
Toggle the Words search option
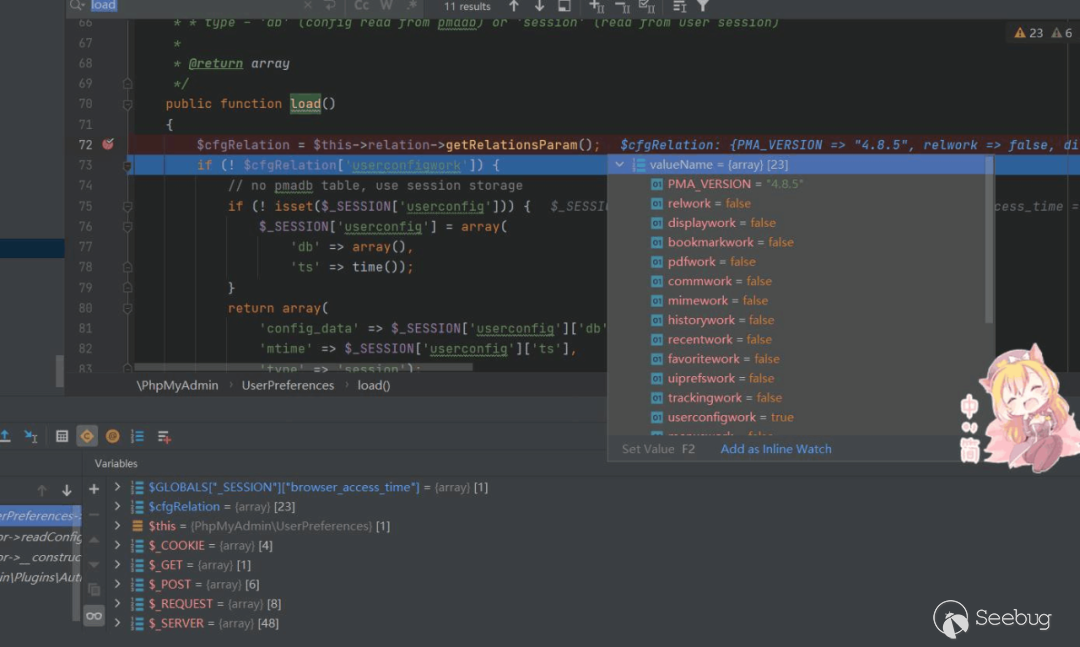[386, 6]
